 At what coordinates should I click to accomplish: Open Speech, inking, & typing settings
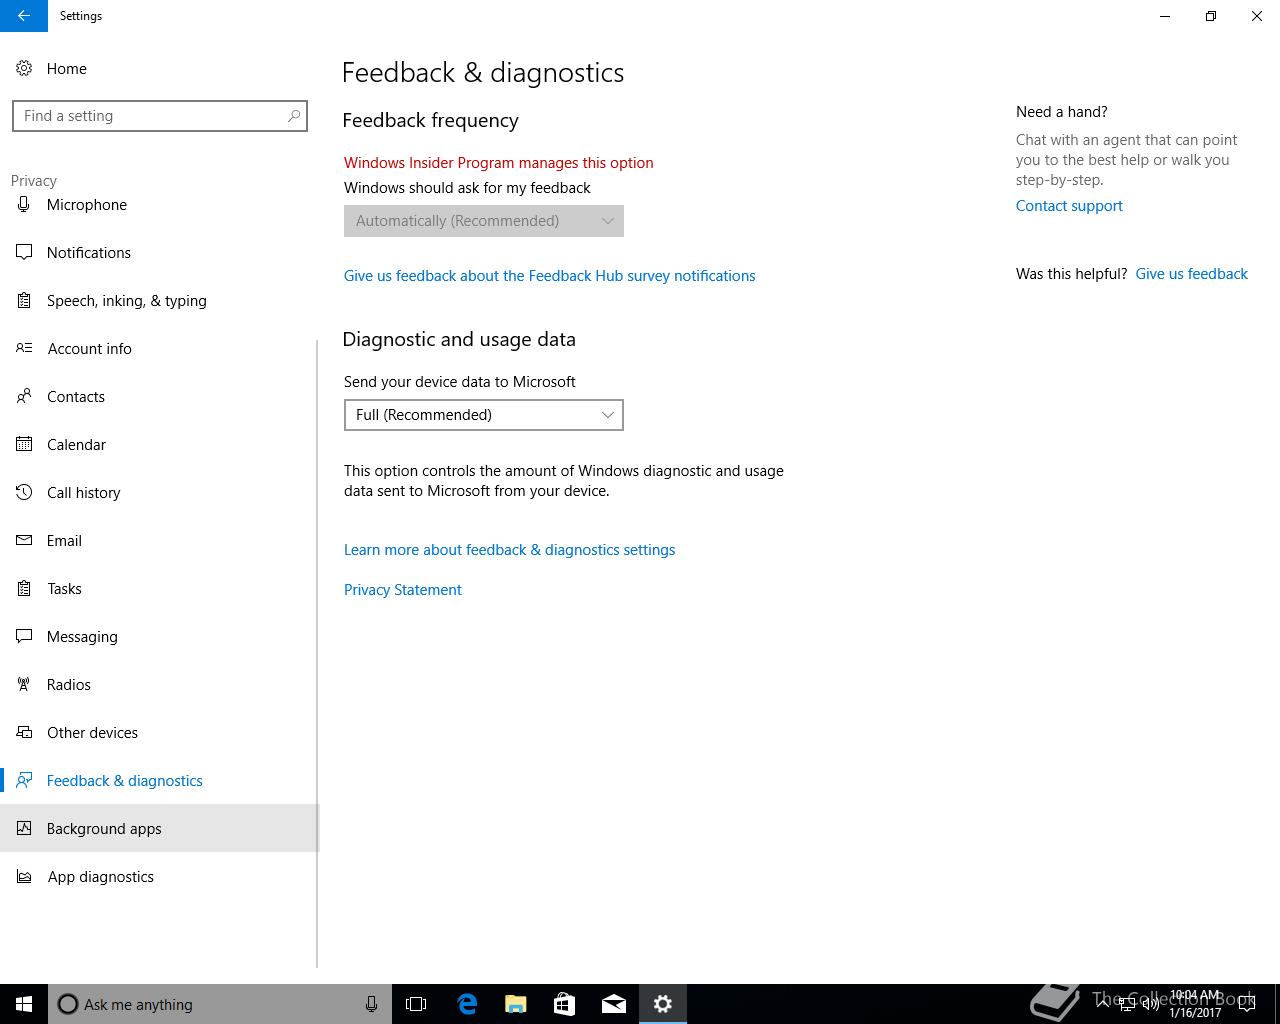click(160, 301)
